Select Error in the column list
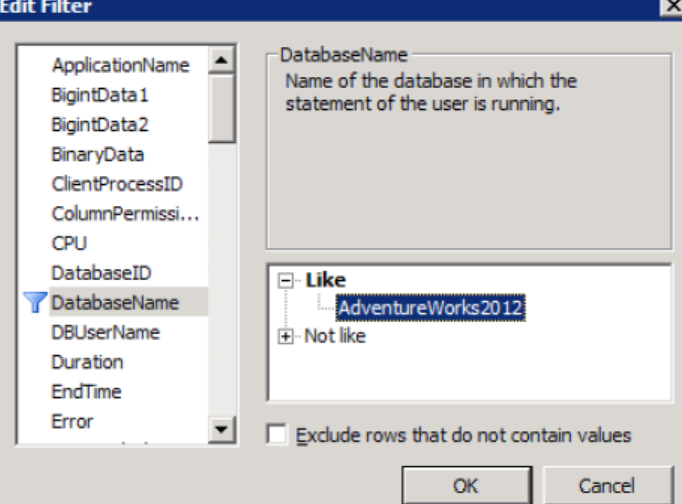Image resolution: width=682 pixels, height=504 pixels. pos(72,421)
